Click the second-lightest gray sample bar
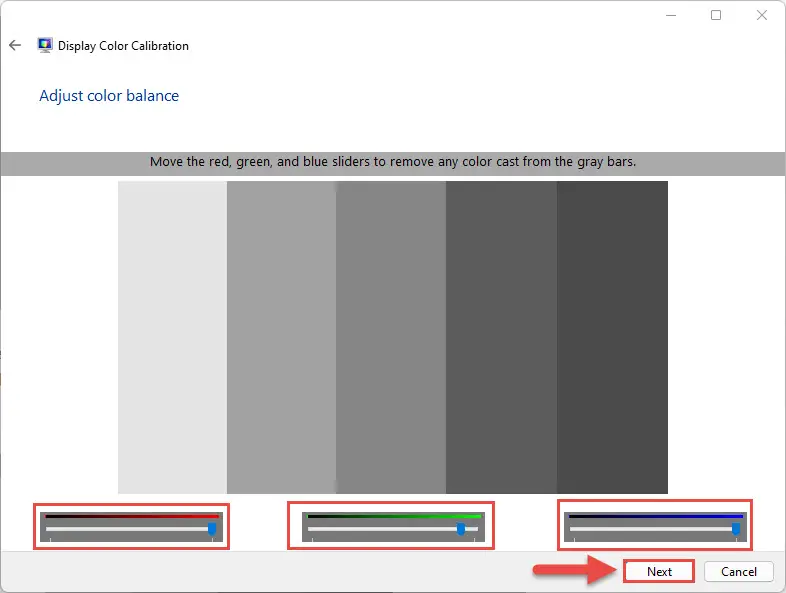786x593 pixels. 281,337
